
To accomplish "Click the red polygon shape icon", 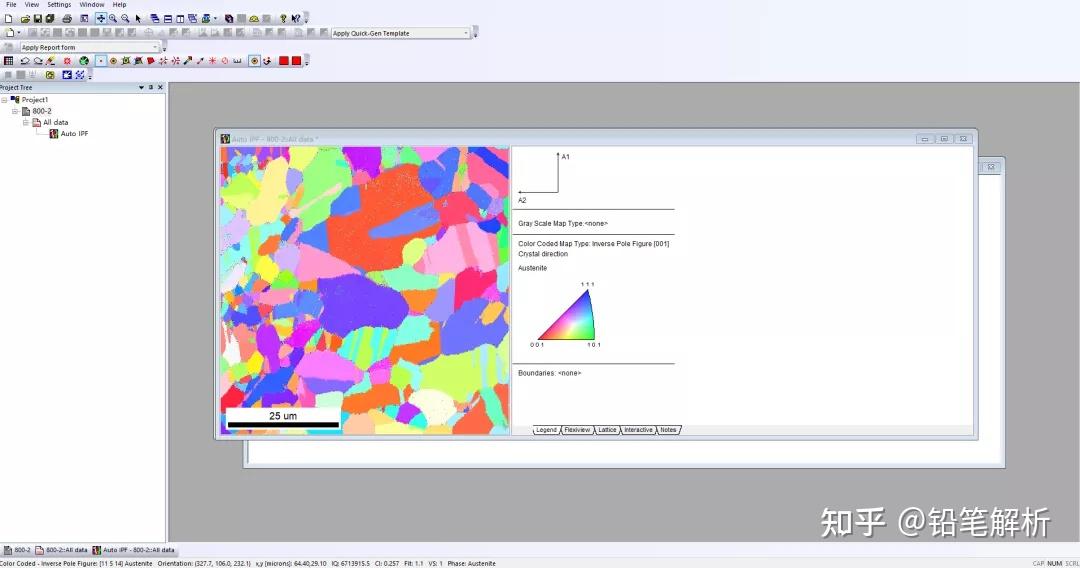I will point(150,61).
